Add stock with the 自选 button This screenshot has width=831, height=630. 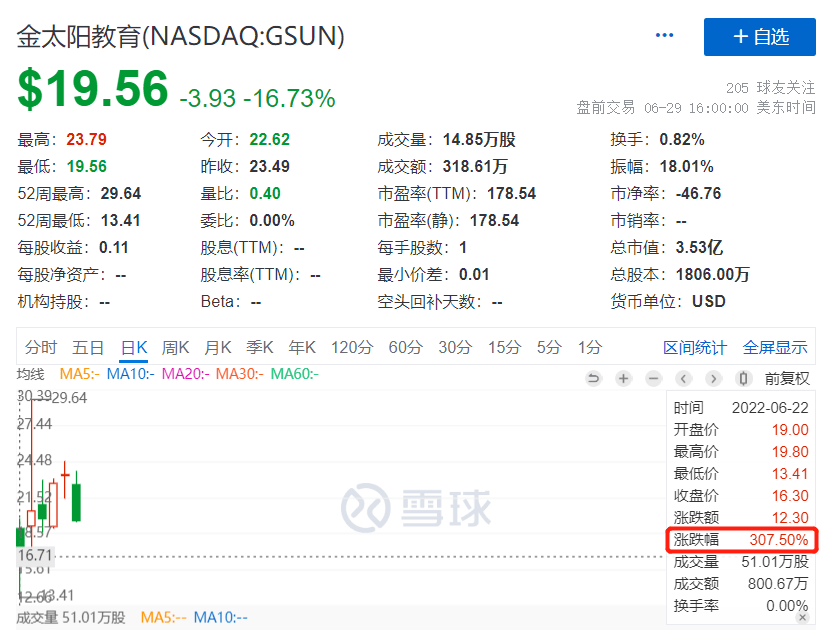coord(760,37)
